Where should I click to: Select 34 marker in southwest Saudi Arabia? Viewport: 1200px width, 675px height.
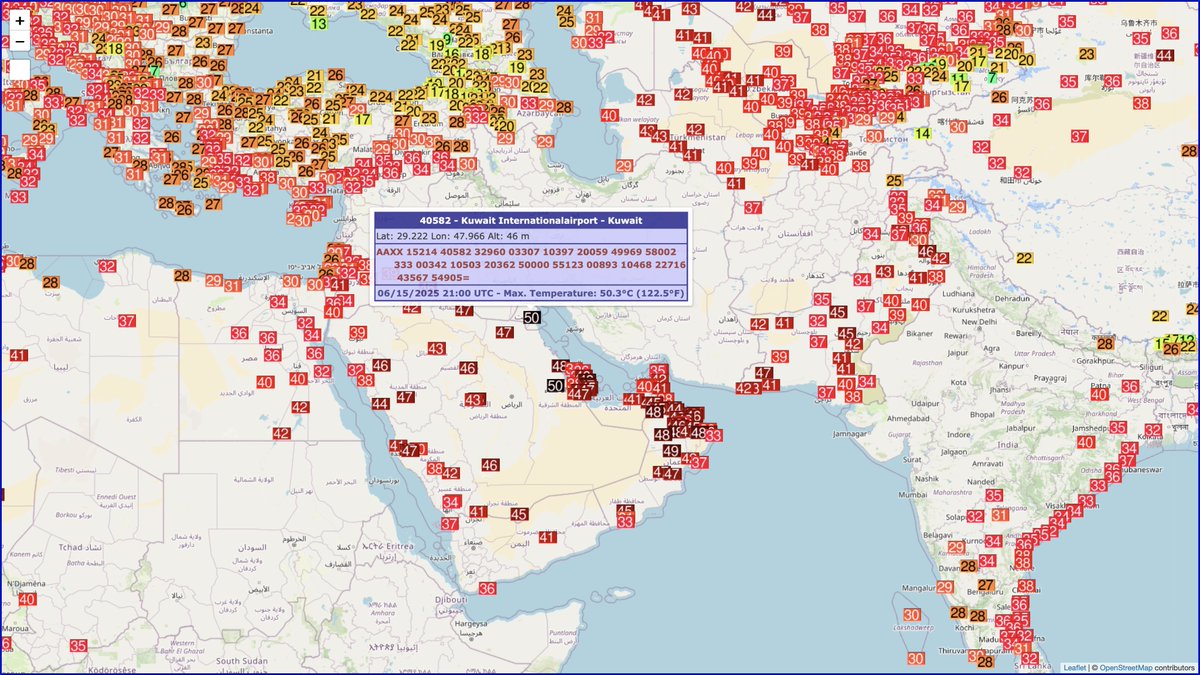[x=452, y=502]
